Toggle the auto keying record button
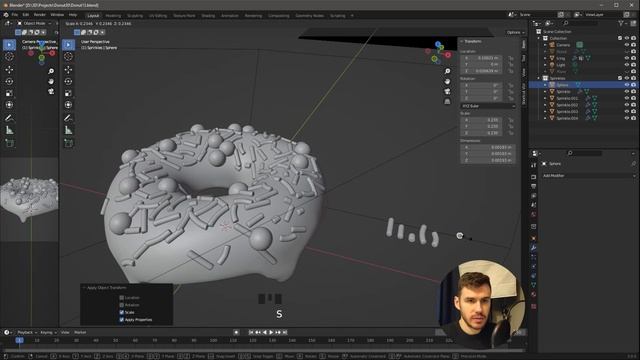Viewport: 640px width, 360px height. (236, 332)
